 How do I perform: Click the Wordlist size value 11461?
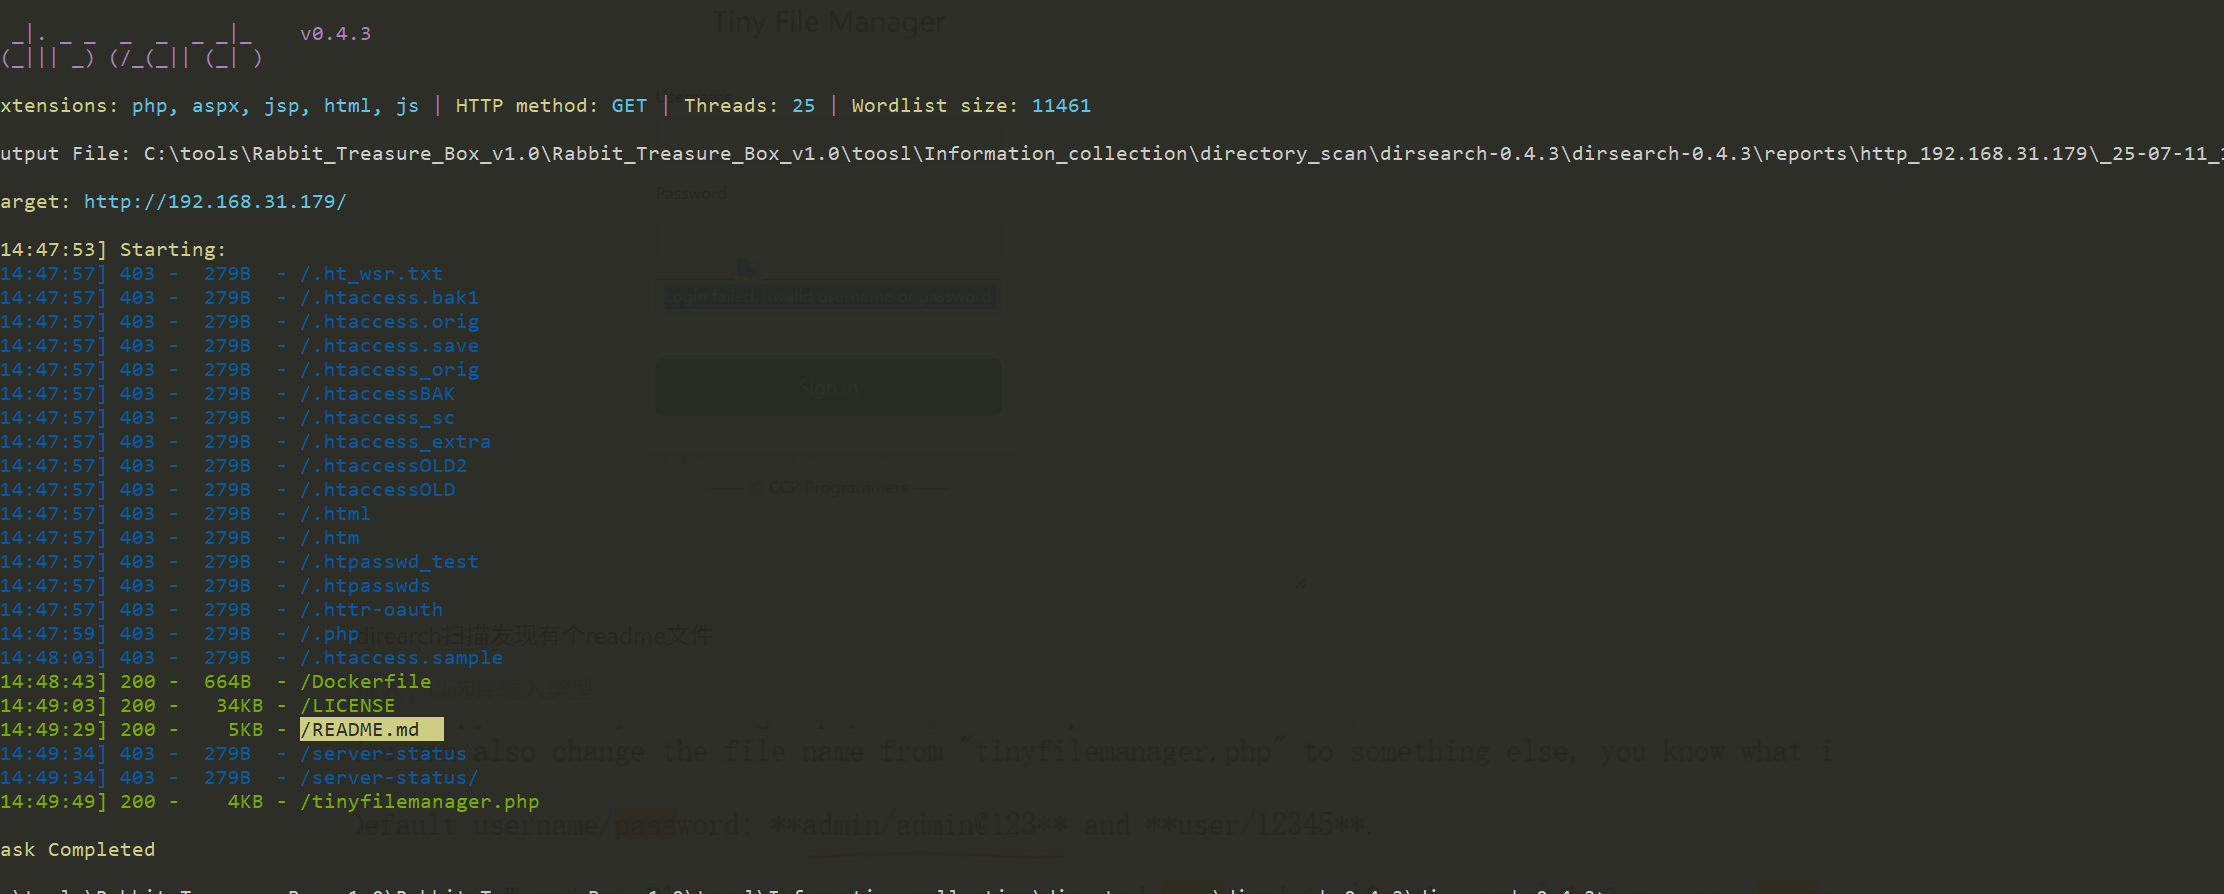click(1061, 106)
